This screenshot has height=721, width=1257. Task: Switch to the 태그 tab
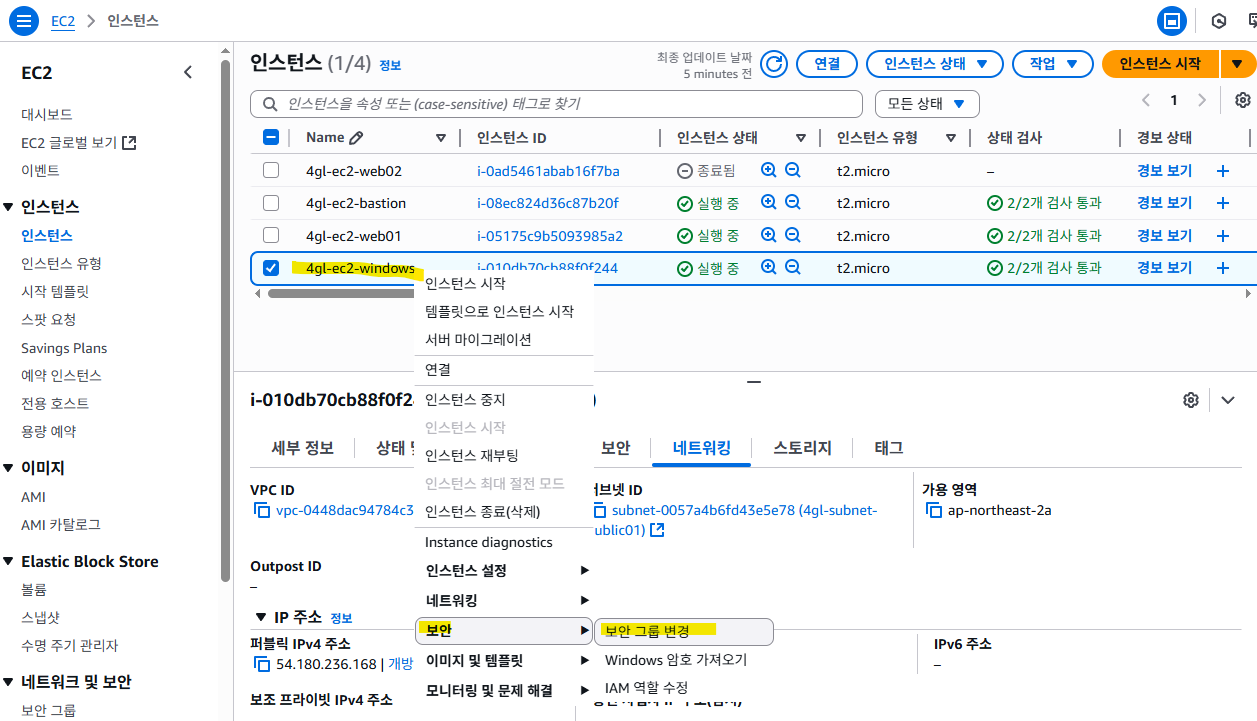click(x=889, y=448)
